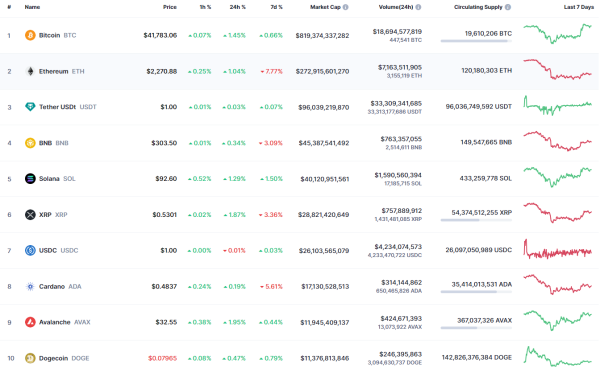Click the Bitcoin coin logo icon

pos(30,35)
